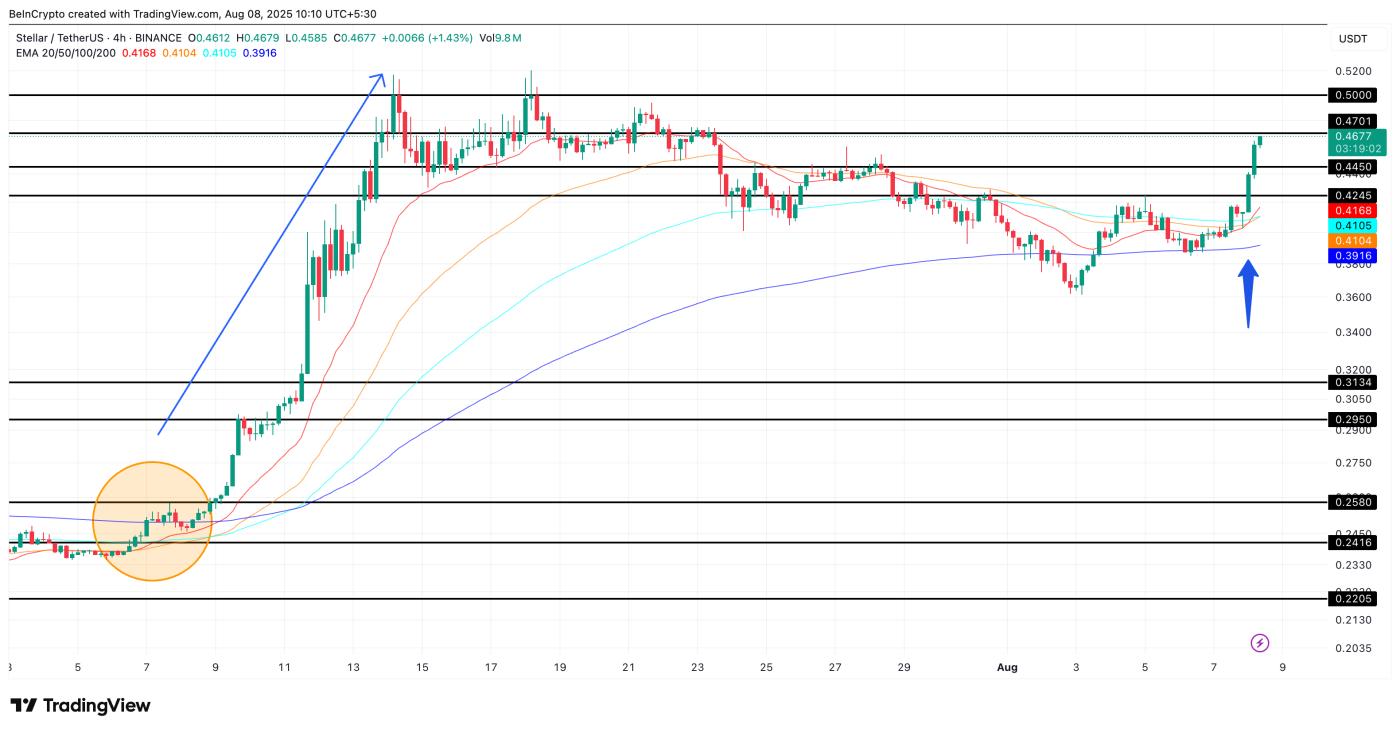This screenshot has width=1400, height=732.
Task: Click the 0.4450 price level tag
Action: tap(1352, 166)
